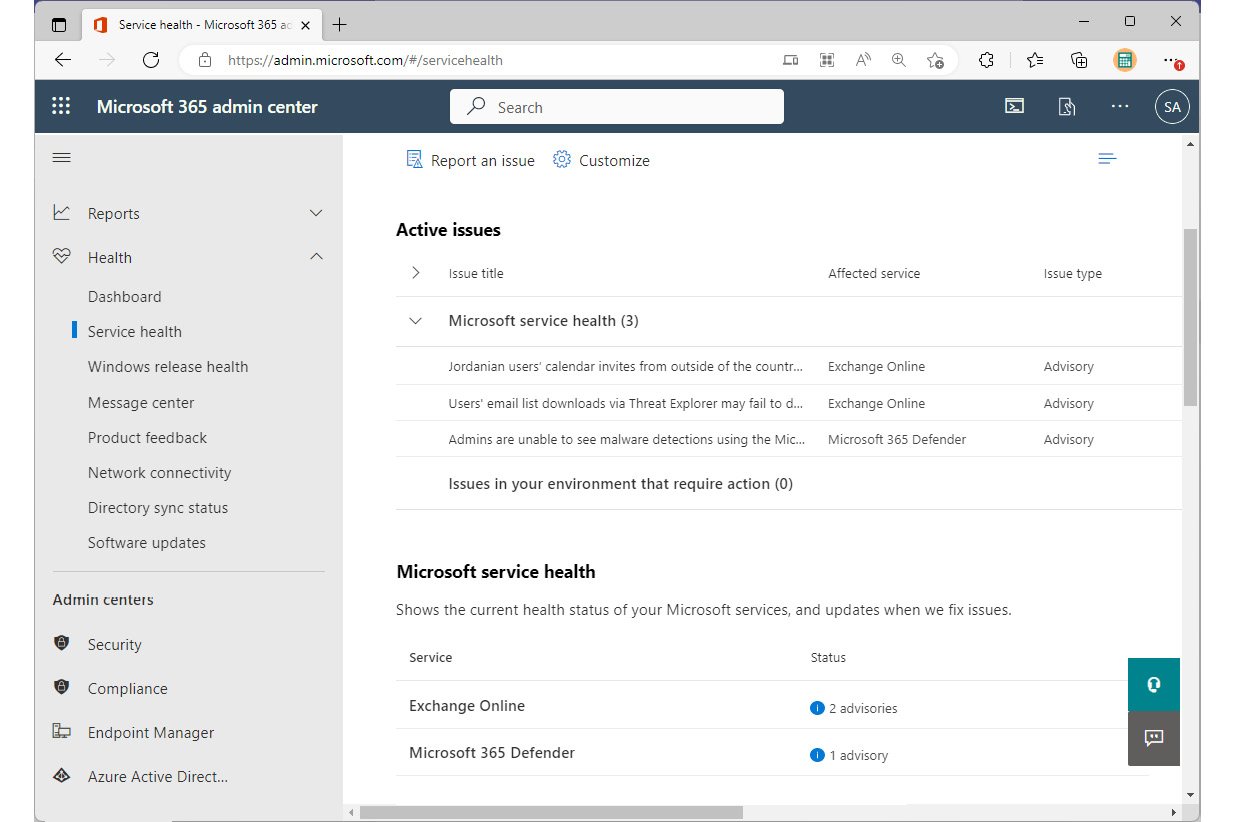Open header more options ellipsis
Image resolution: width=1238 pixels, height=822 pixels.
1120,107
